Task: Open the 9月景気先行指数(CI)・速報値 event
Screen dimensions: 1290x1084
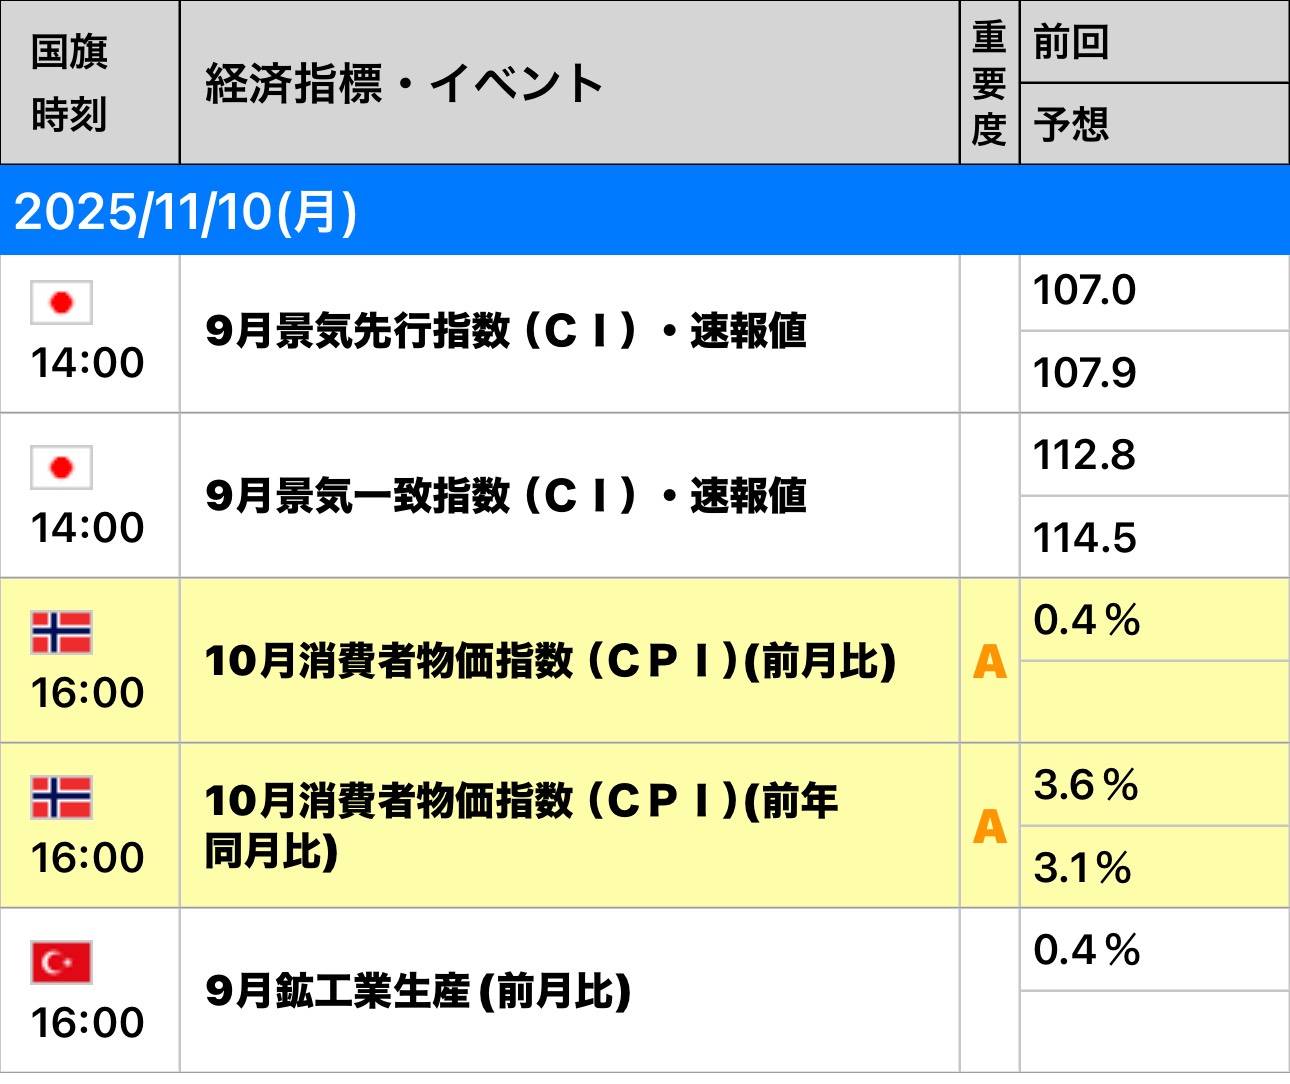Action: 505,331
